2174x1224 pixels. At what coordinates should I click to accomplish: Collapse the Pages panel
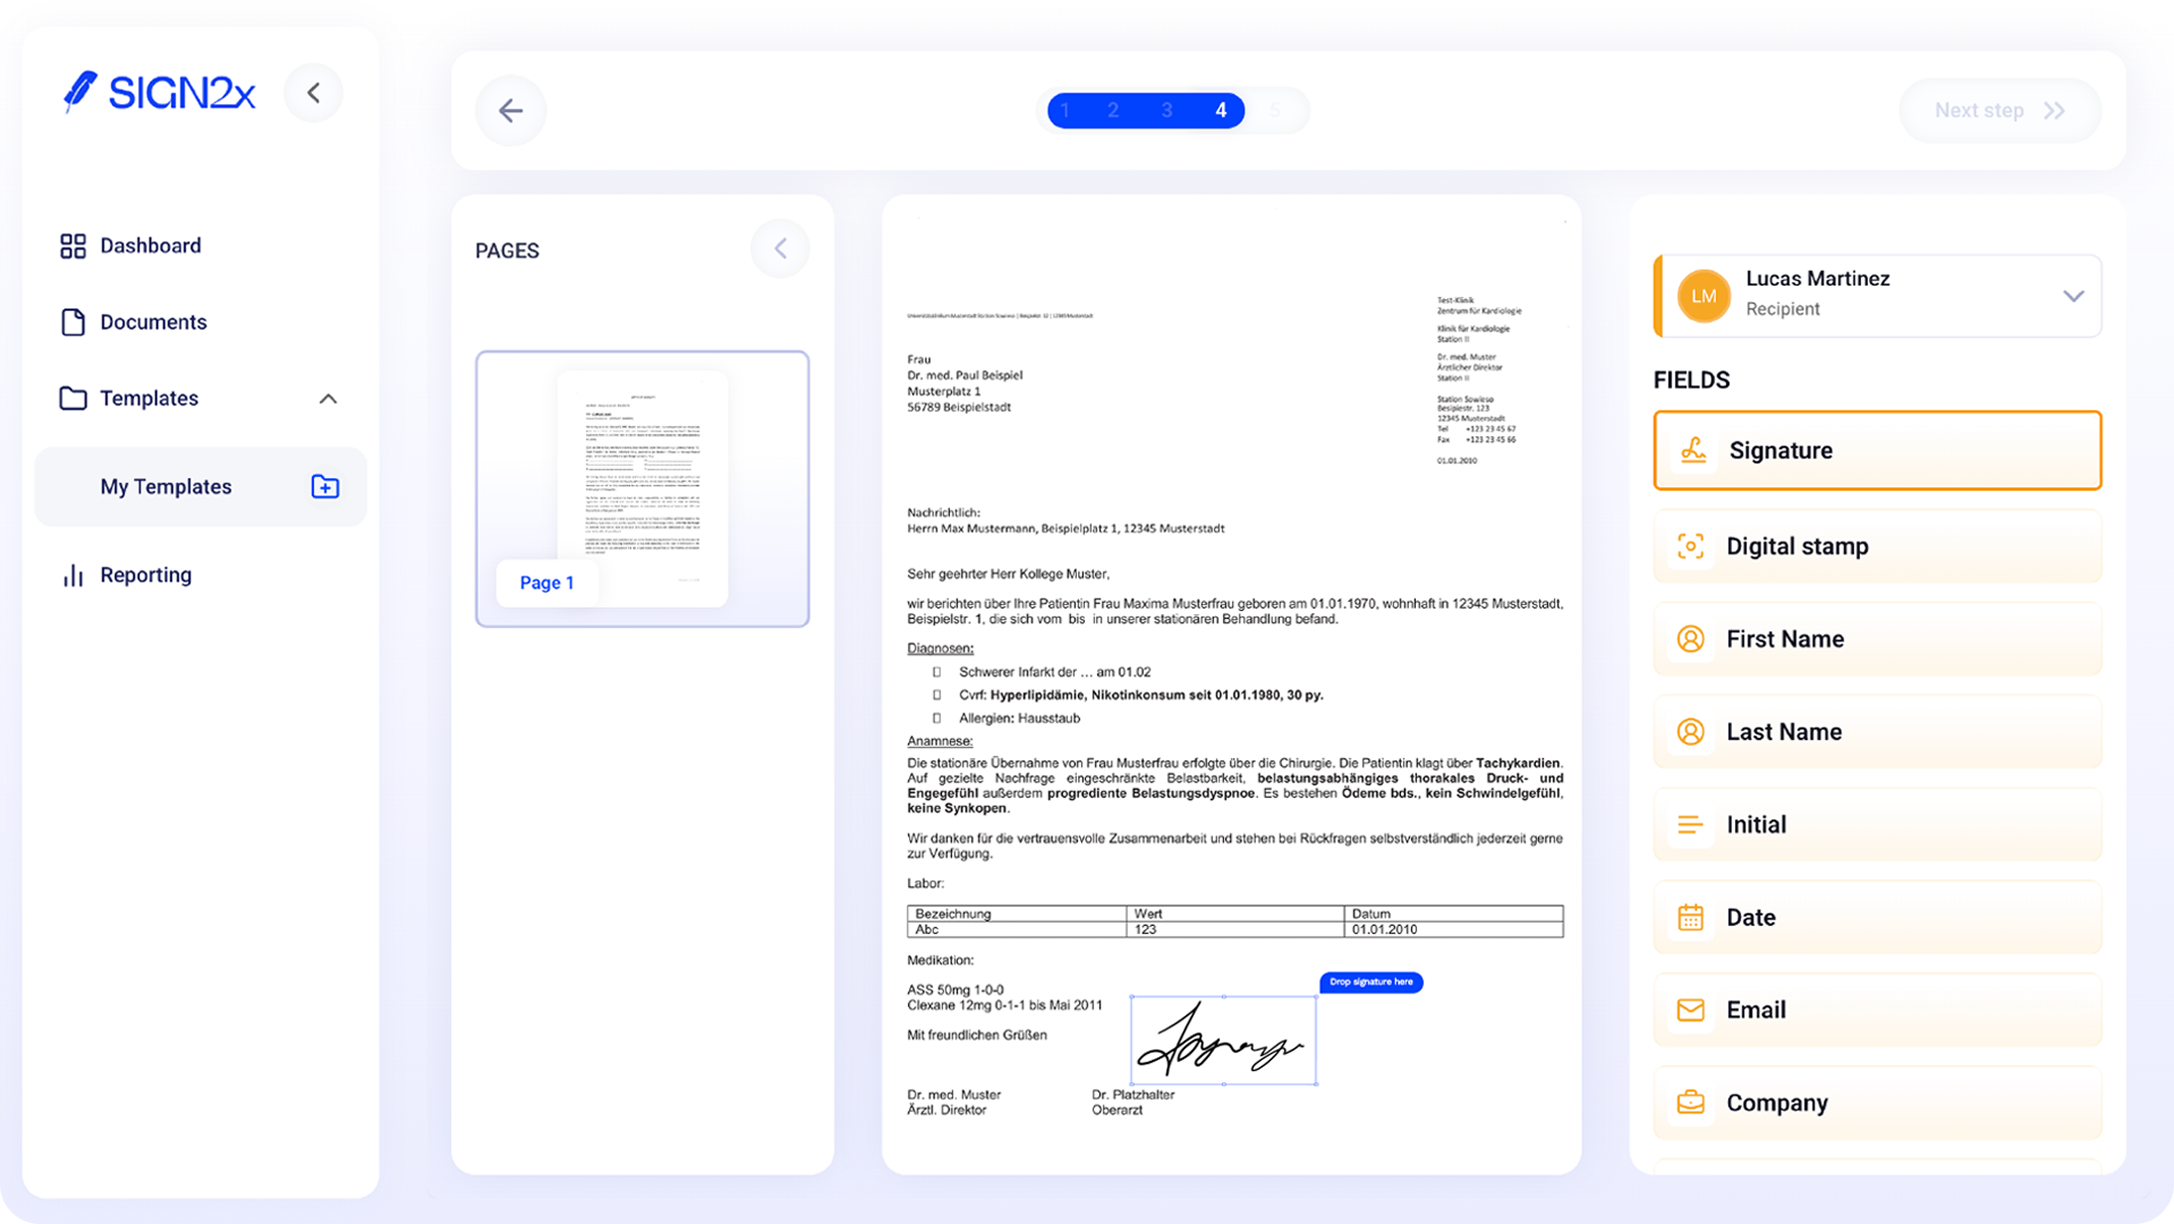780,249
